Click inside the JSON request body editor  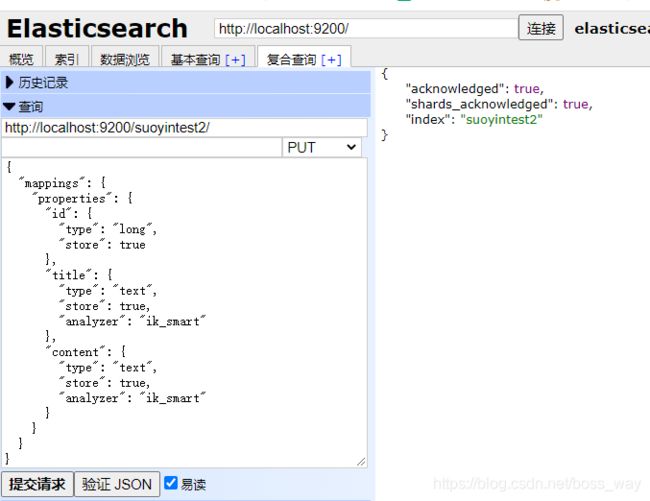(x=184, y=312)
